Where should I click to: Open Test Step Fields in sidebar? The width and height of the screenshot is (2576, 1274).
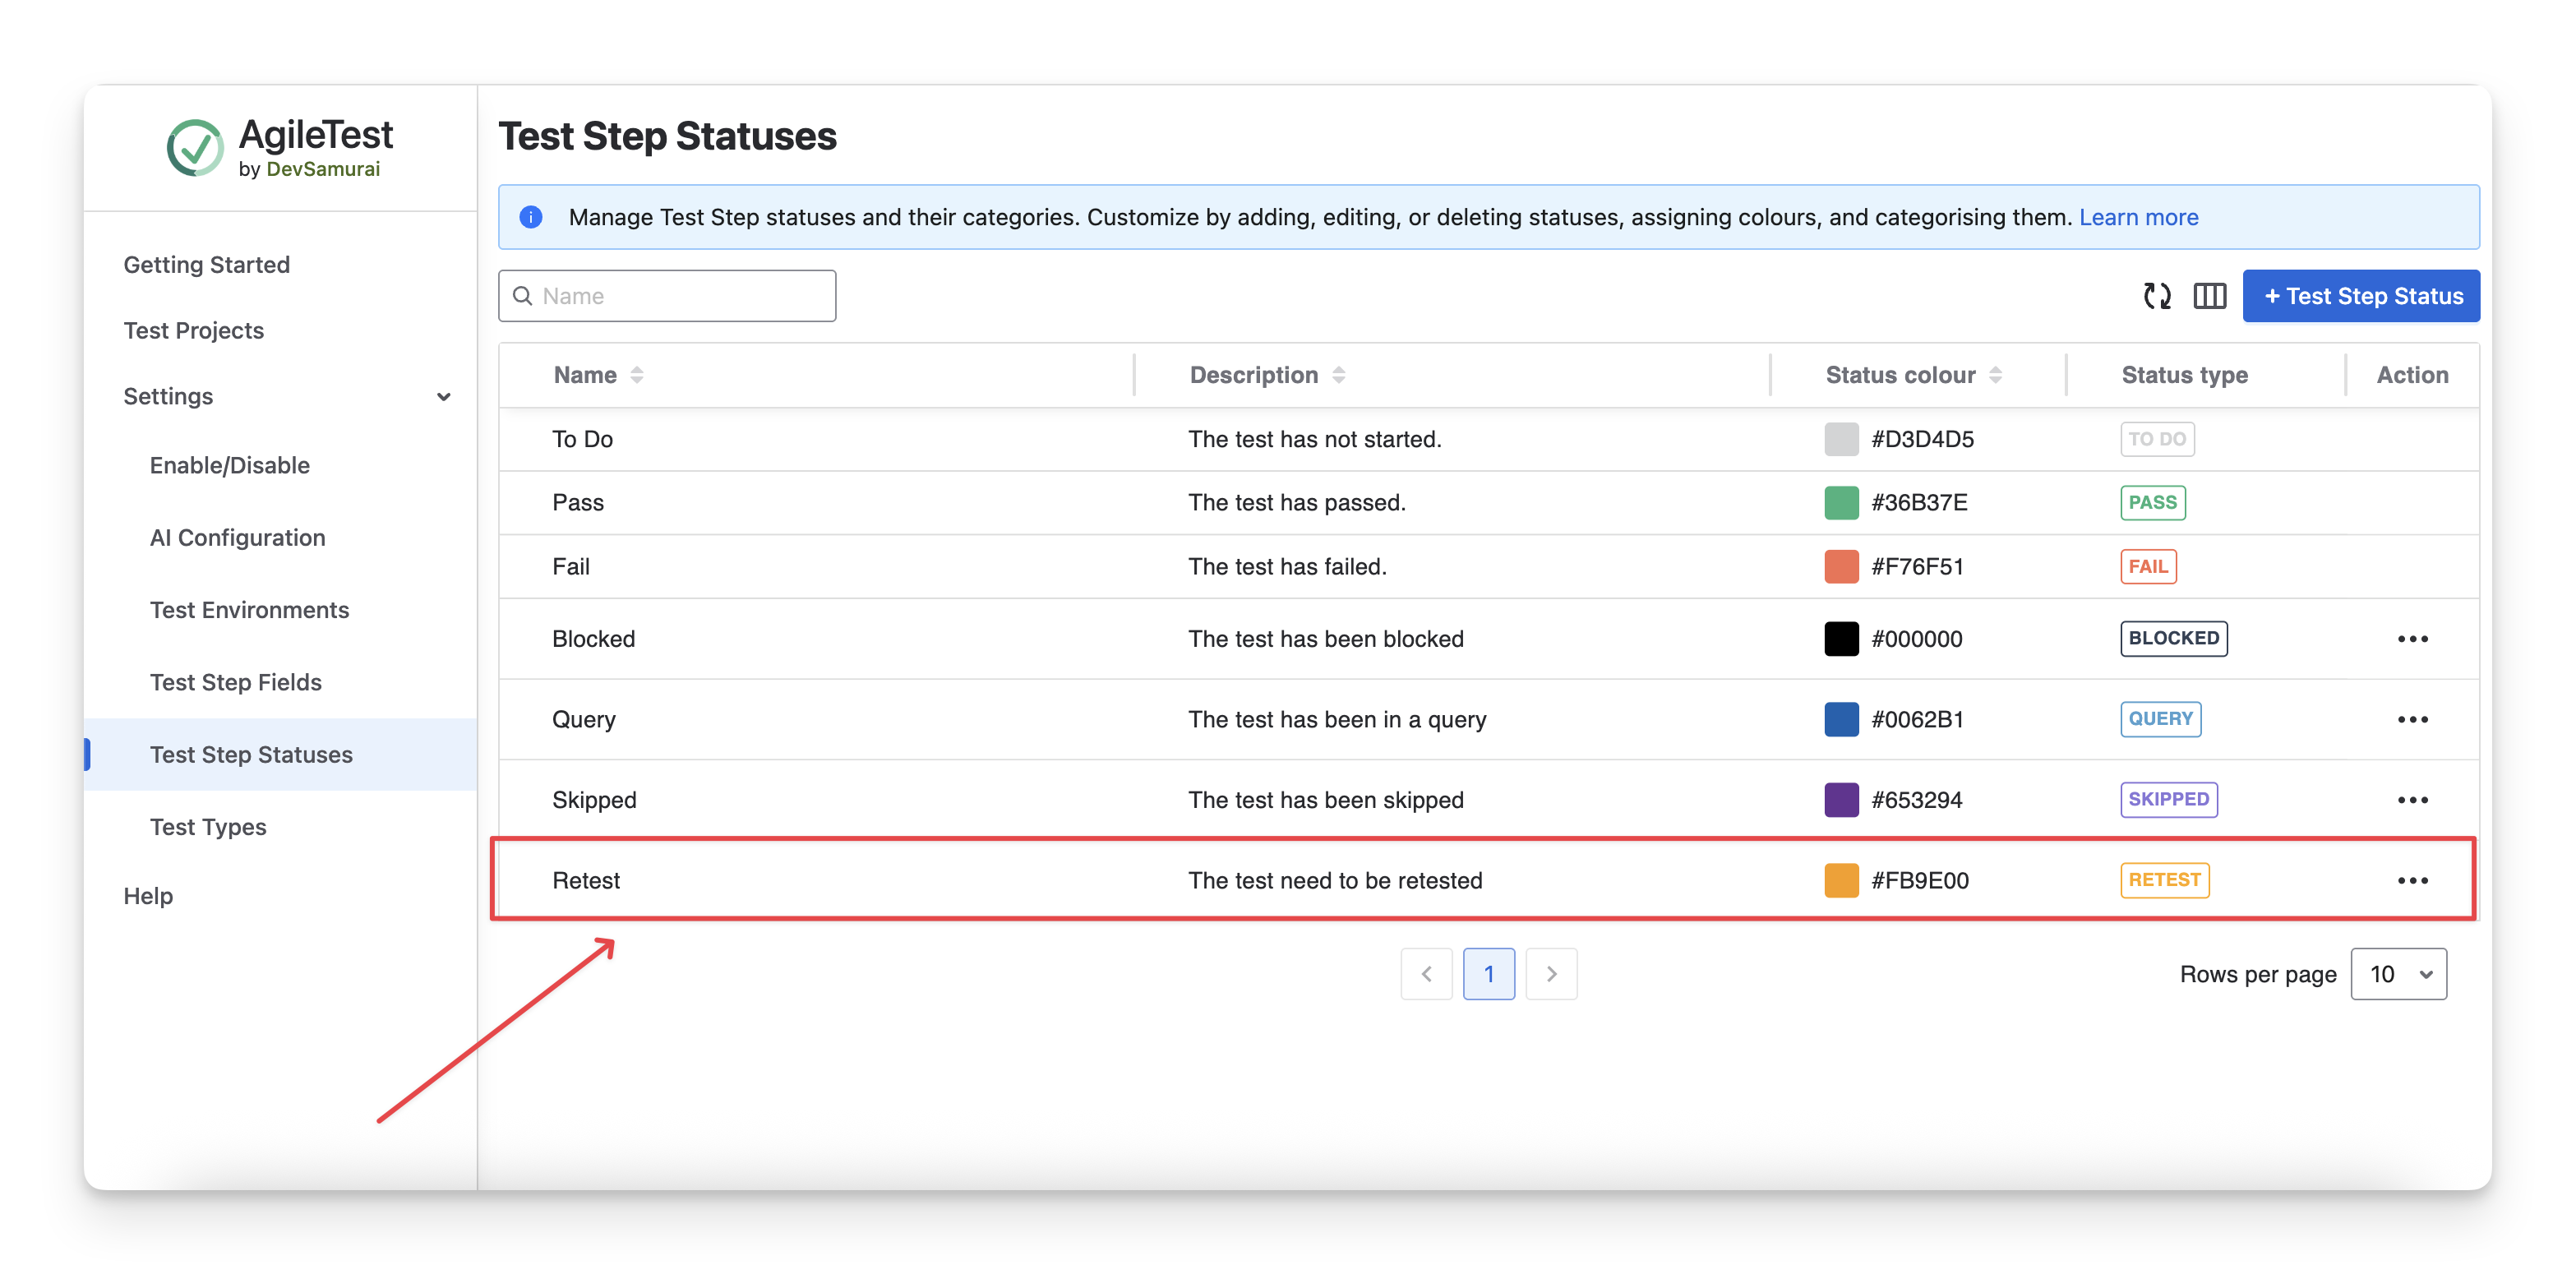pyautogui.click(x=236, y=682)
